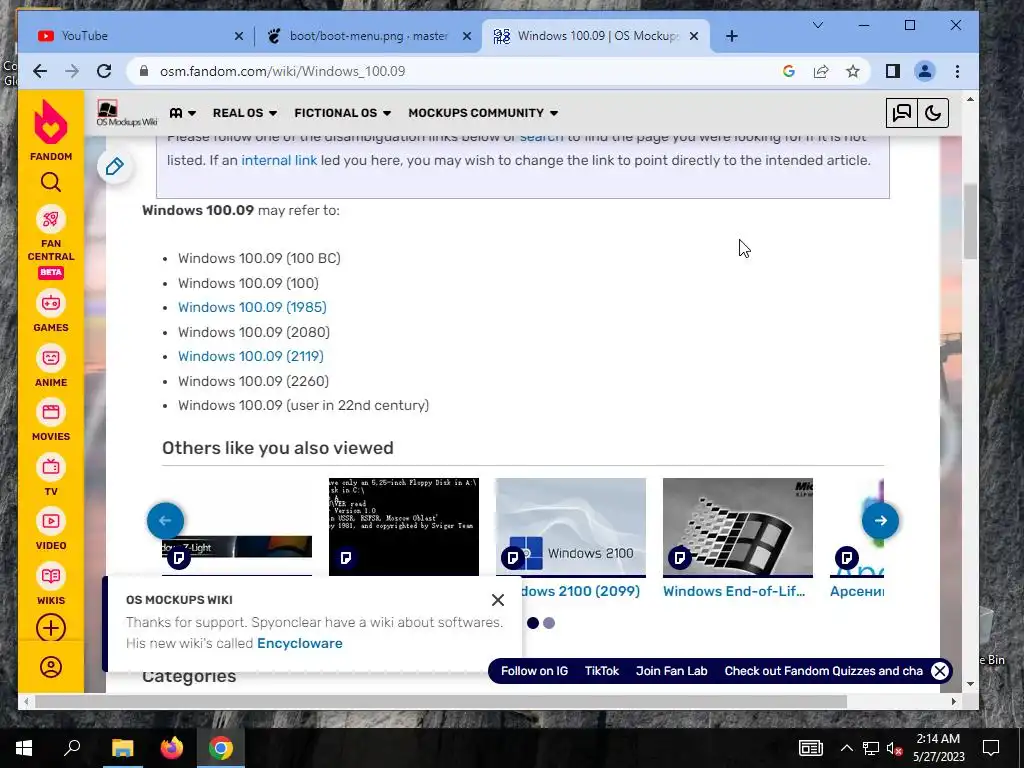Open Movies icon in sidebar

(x=51, y=412)
